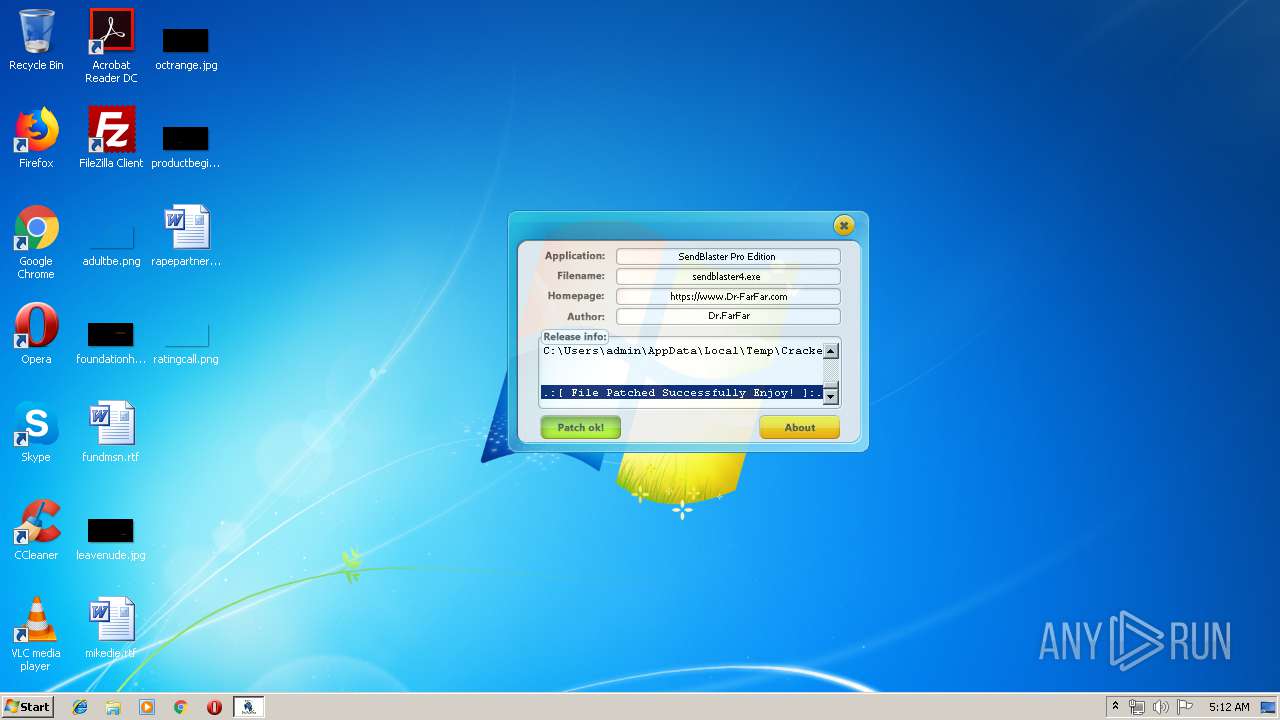Open the volume tray icon
The image size is (1280, 720).
tap(1161, 707)
